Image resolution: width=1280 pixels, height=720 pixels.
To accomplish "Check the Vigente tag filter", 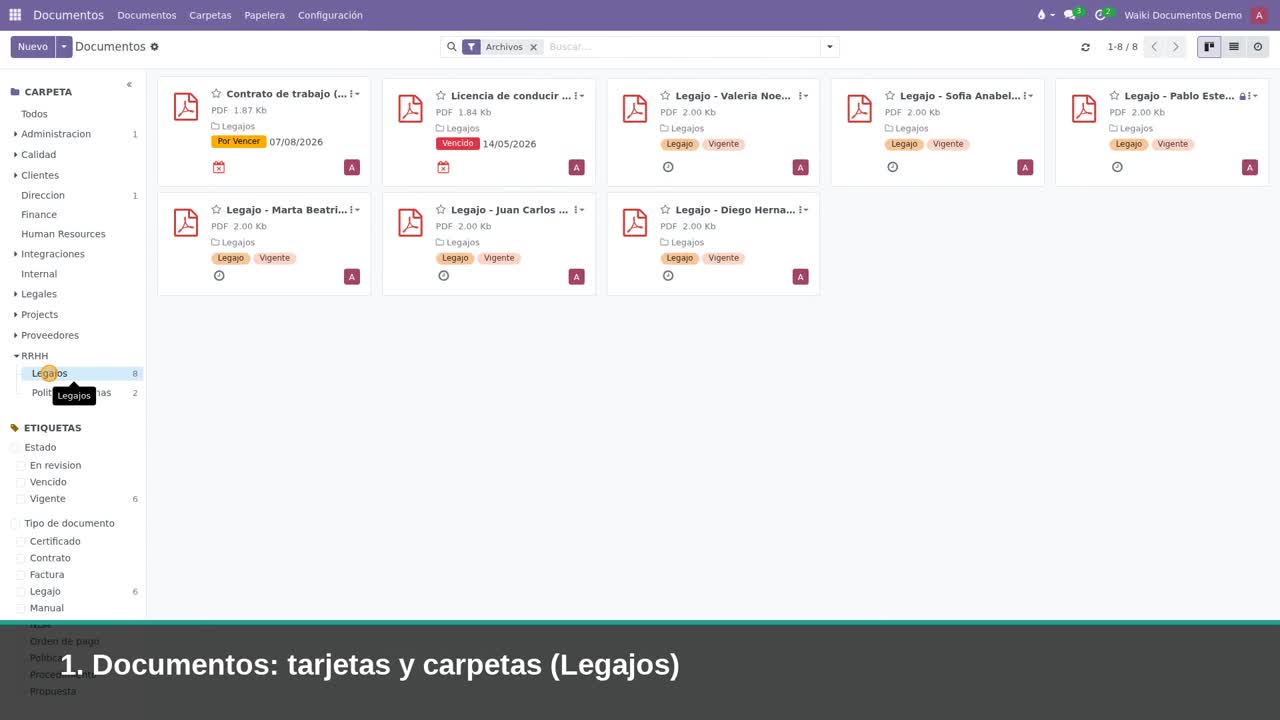I will coord(21,499).
